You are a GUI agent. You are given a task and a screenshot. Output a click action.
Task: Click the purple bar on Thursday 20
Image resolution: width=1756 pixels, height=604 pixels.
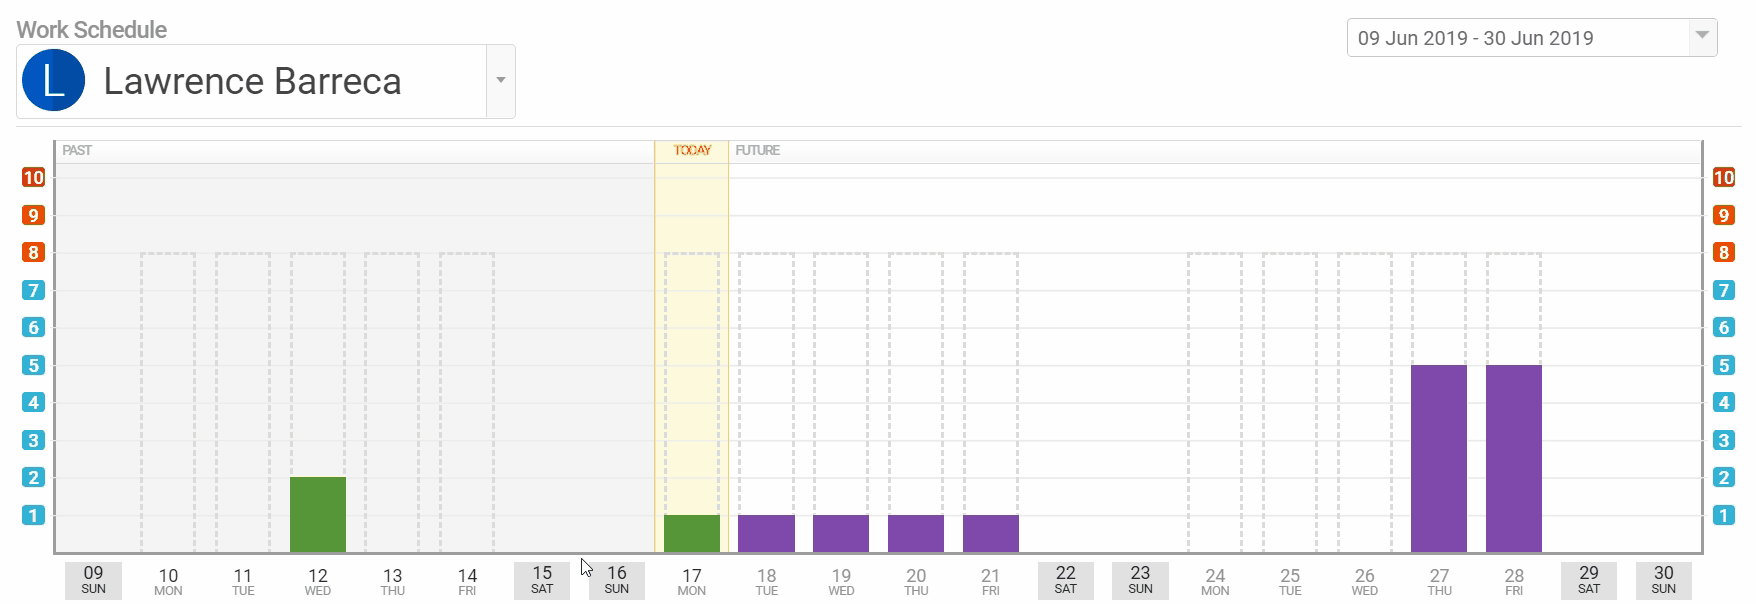click(x=916, y=533)
